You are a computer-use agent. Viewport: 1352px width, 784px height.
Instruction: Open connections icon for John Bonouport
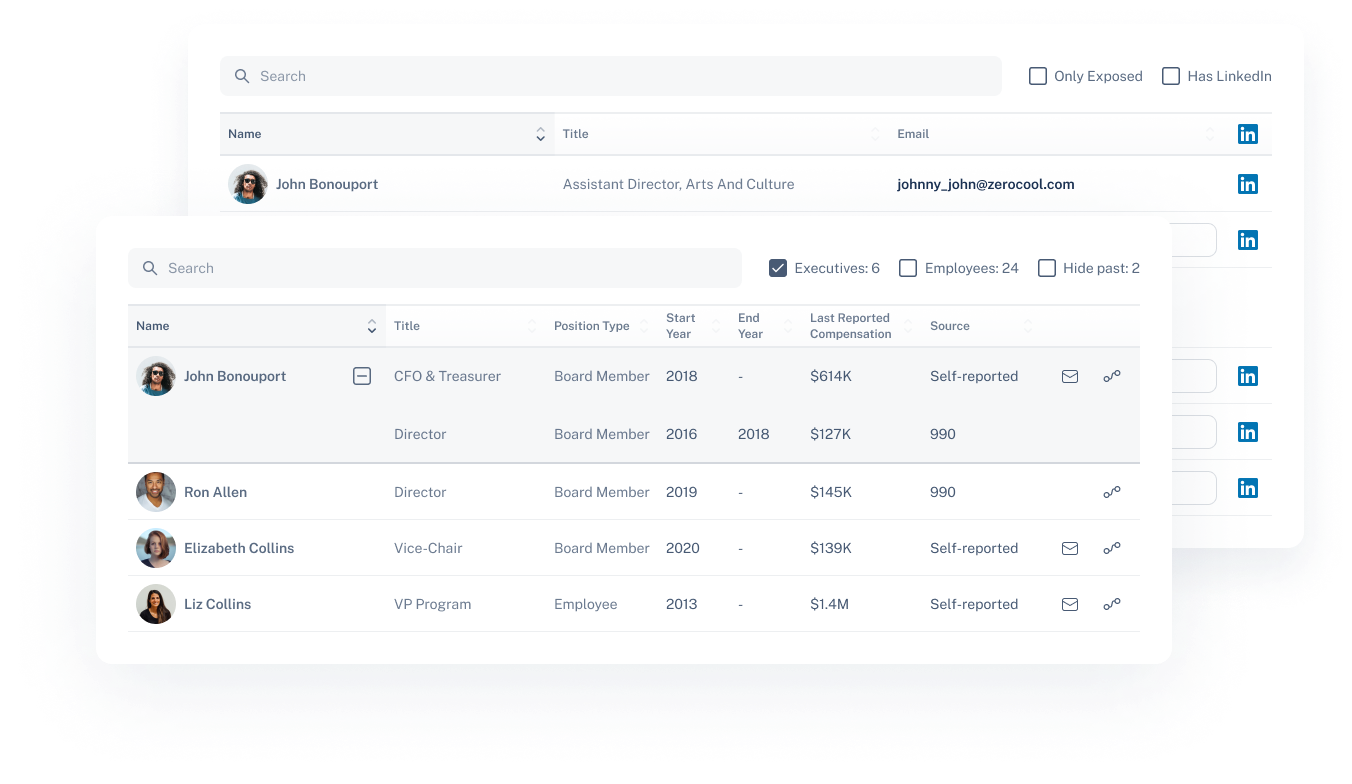pos(1111,376)
